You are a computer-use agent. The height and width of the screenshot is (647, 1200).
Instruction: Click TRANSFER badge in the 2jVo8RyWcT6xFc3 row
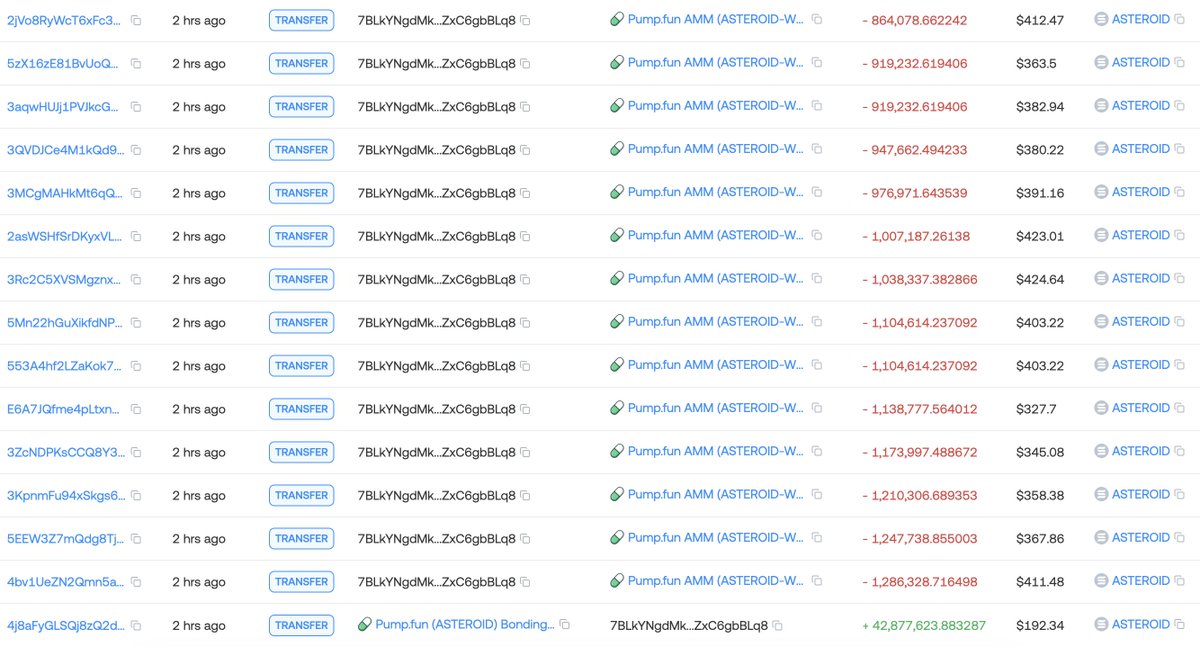click(x=301, y=20)
